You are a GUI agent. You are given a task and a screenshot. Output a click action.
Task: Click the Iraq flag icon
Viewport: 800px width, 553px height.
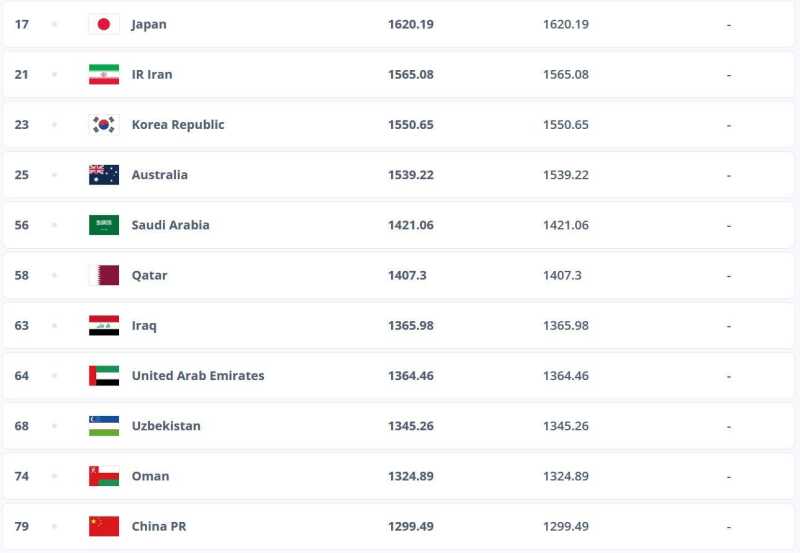pos(103,326)
